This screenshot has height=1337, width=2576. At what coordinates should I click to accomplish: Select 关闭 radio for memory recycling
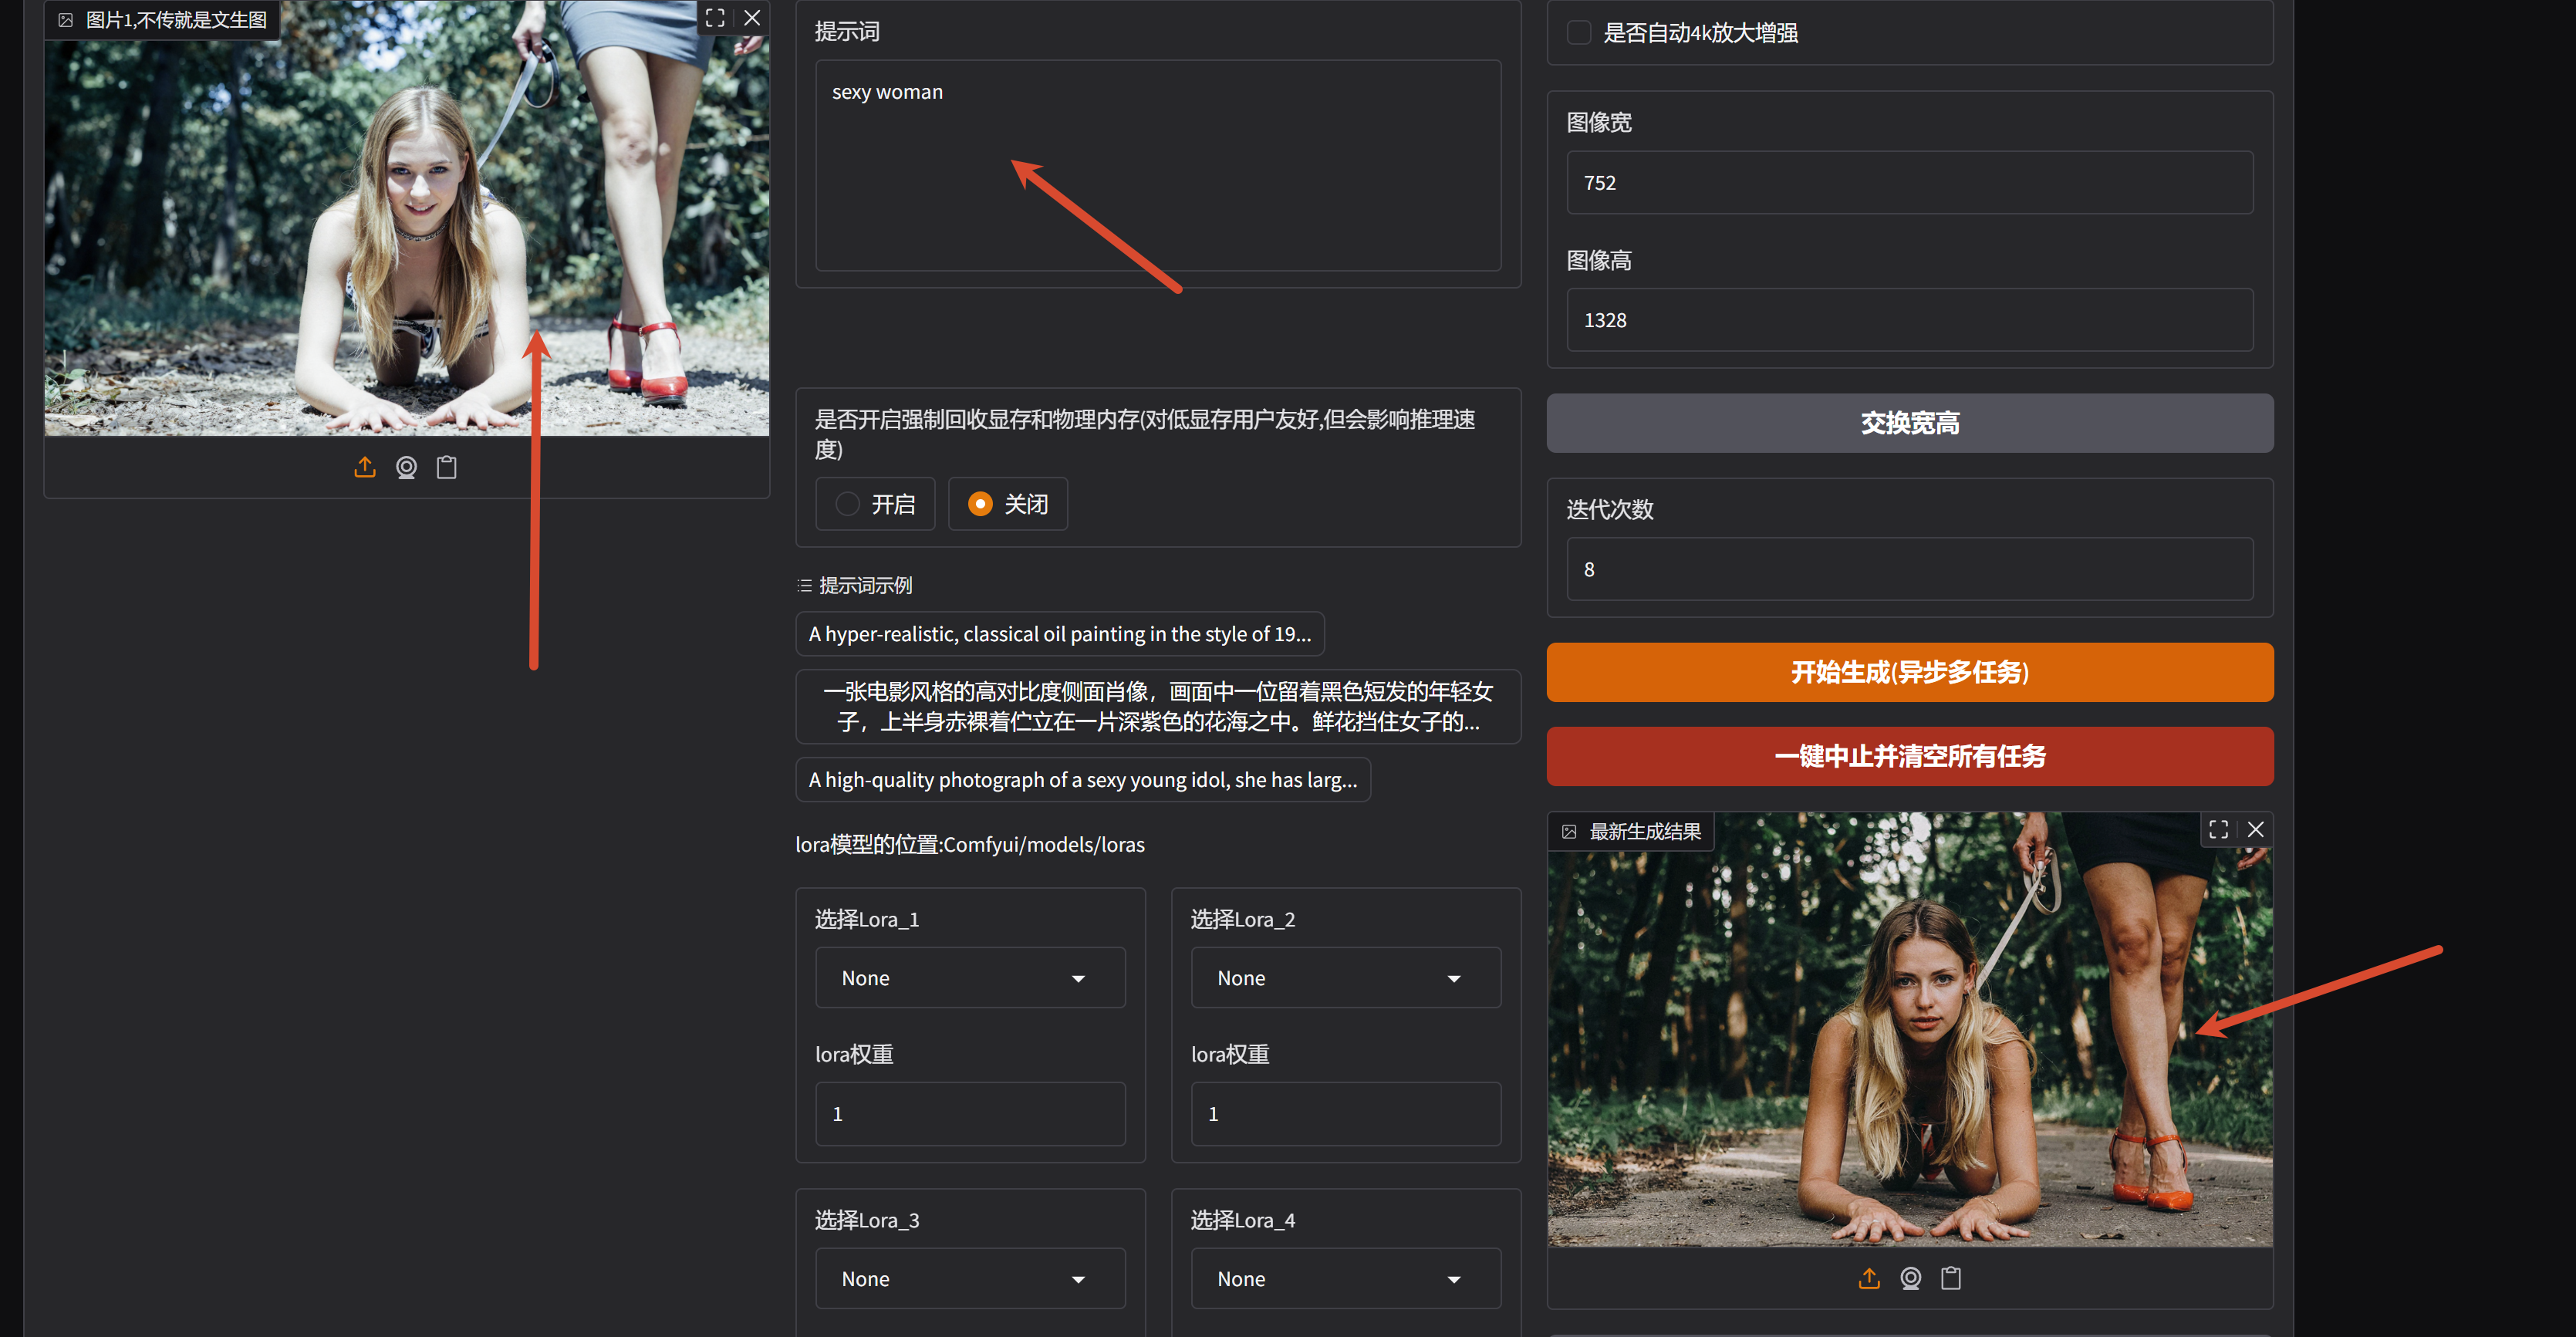pyautogui.click(x=1008, y=504)
